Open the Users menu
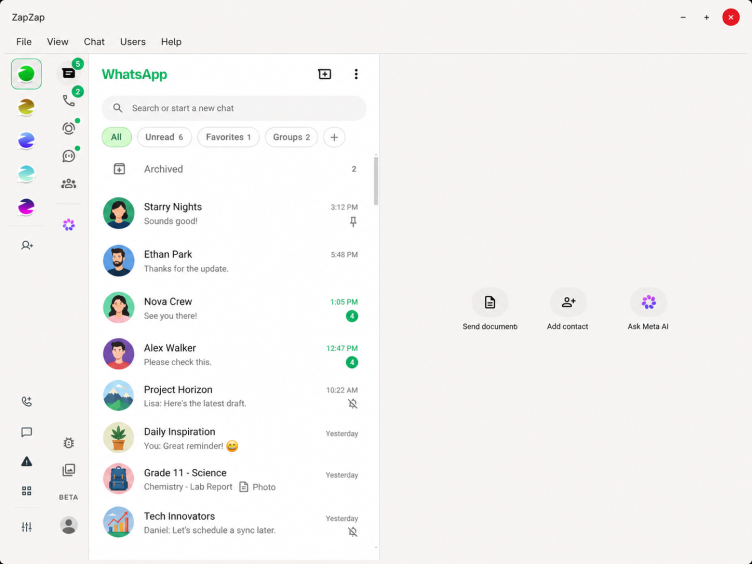This screenshot has height=564, width=752. click(133, 42)
